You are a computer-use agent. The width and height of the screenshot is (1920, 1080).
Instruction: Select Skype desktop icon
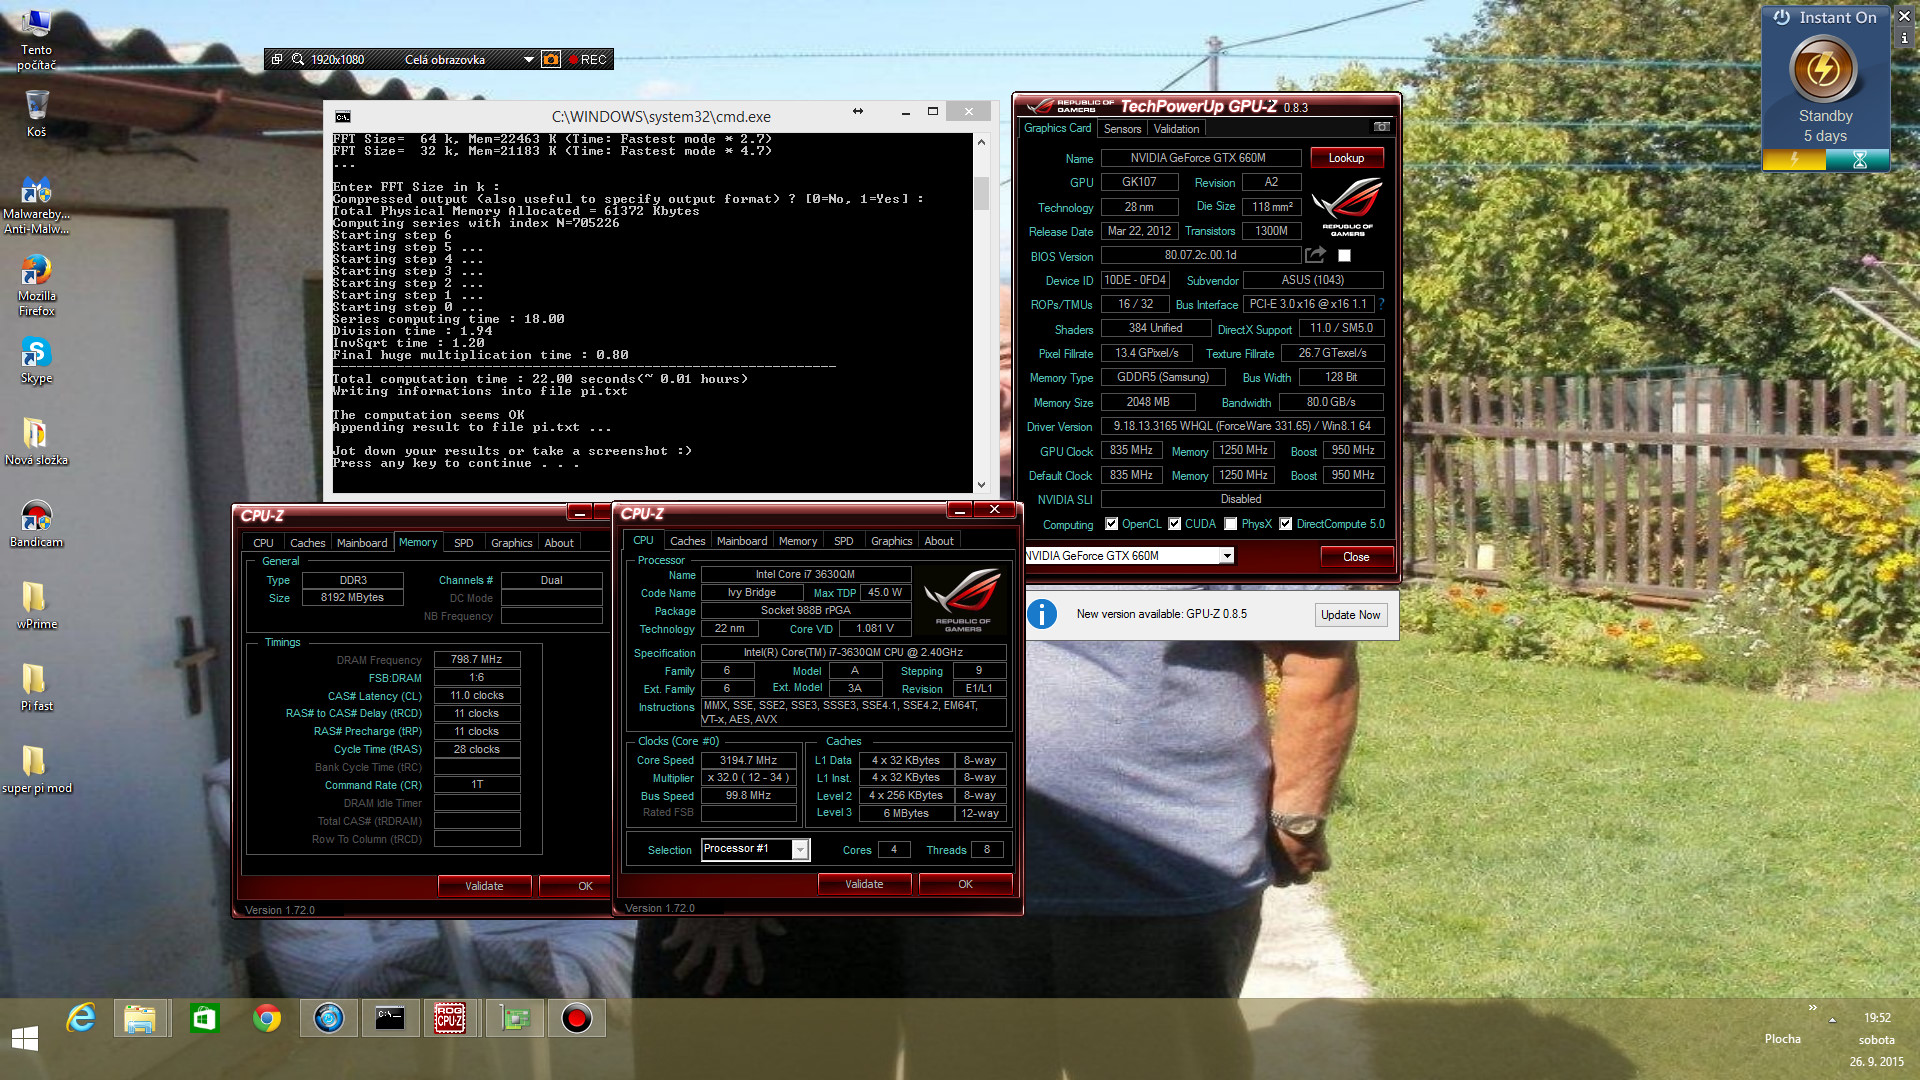coord(36,360)
